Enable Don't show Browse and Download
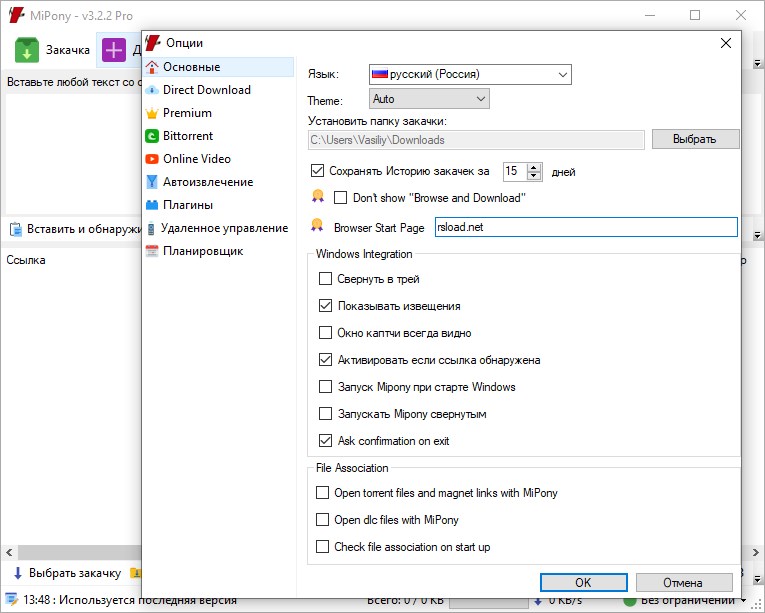This screenshot has width=765, height=613. (x=341, y=198)
